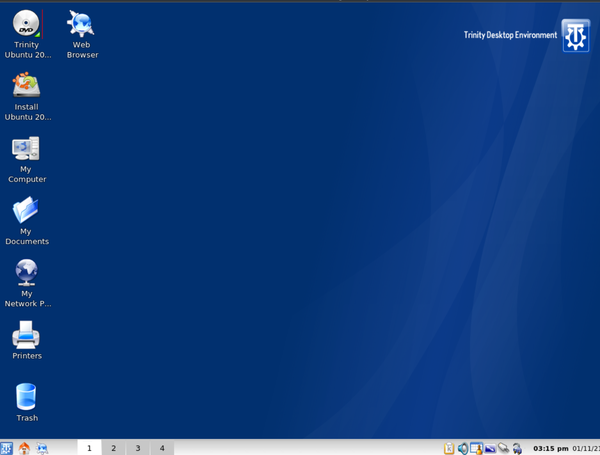Click the volume speaker tray icon
The width and height of the screenshot is (600, 455).
tap(463, 448)
